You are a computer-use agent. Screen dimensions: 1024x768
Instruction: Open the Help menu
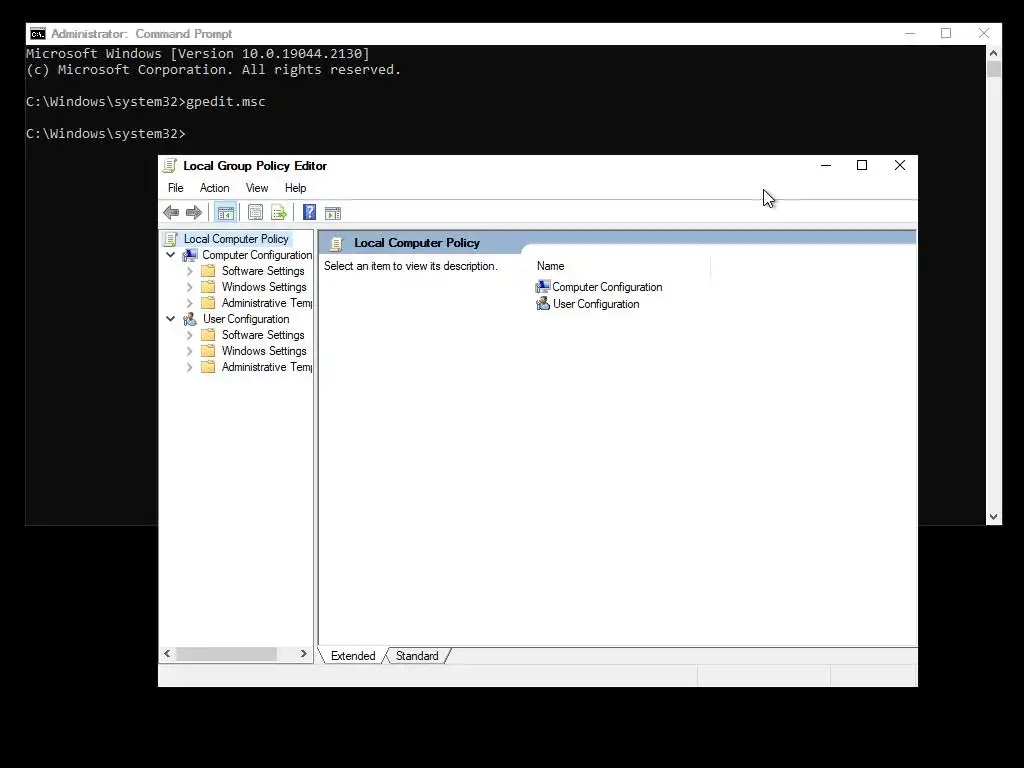[295, 188]
